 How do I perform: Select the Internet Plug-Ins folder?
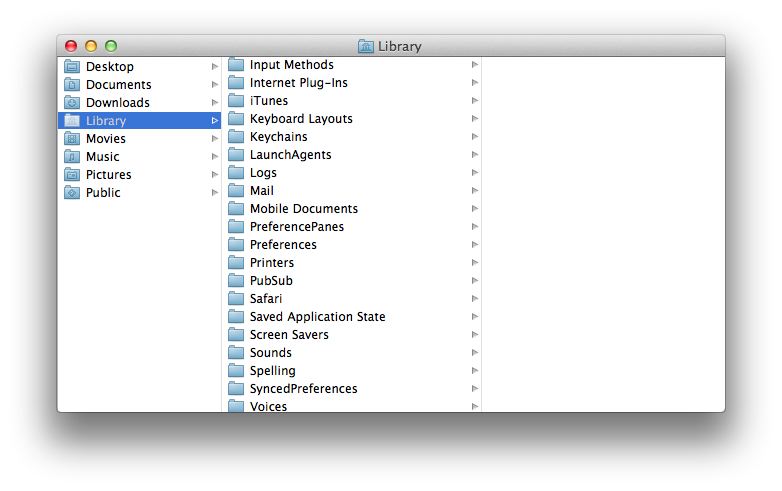click(x=298, y=83)
